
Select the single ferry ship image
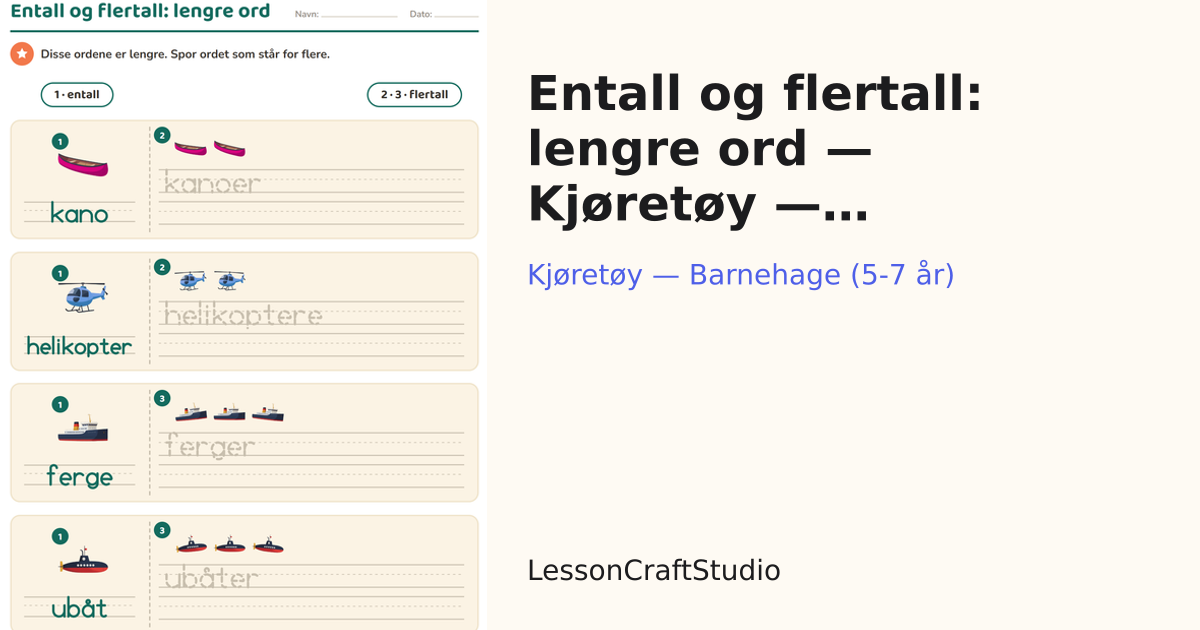(x=83, y=429)
